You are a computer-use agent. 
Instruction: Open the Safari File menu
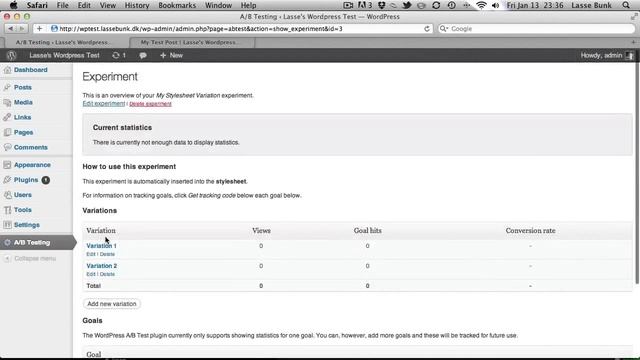click(x=62, y=5)
